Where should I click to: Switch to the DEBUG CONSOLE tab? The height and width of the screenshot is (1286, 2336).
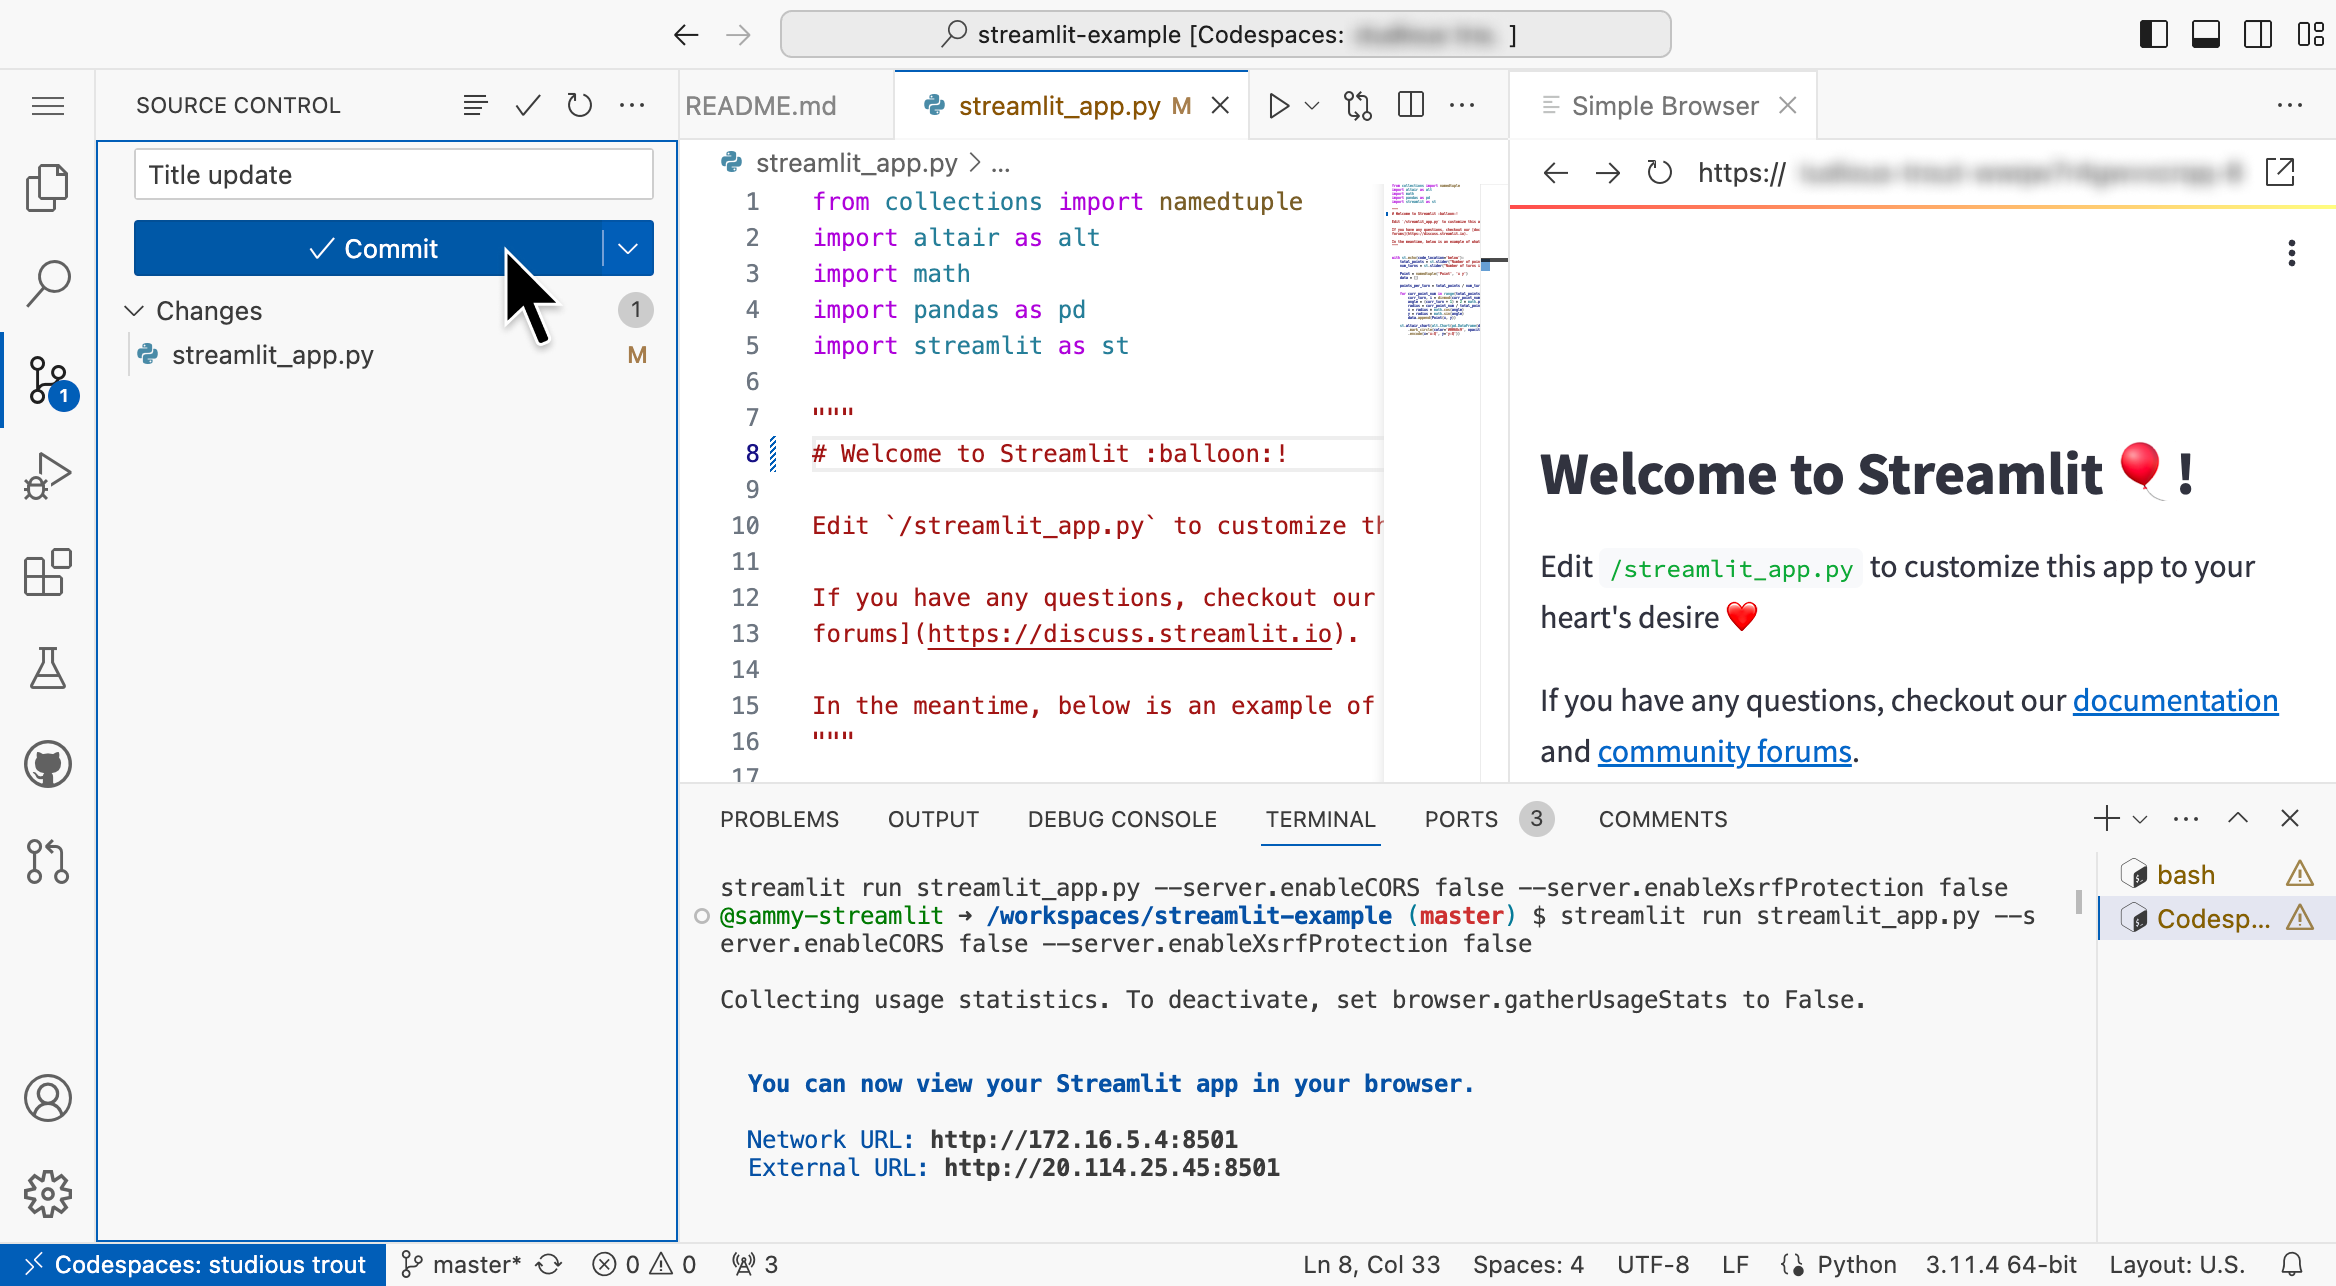coord(1122,819)
